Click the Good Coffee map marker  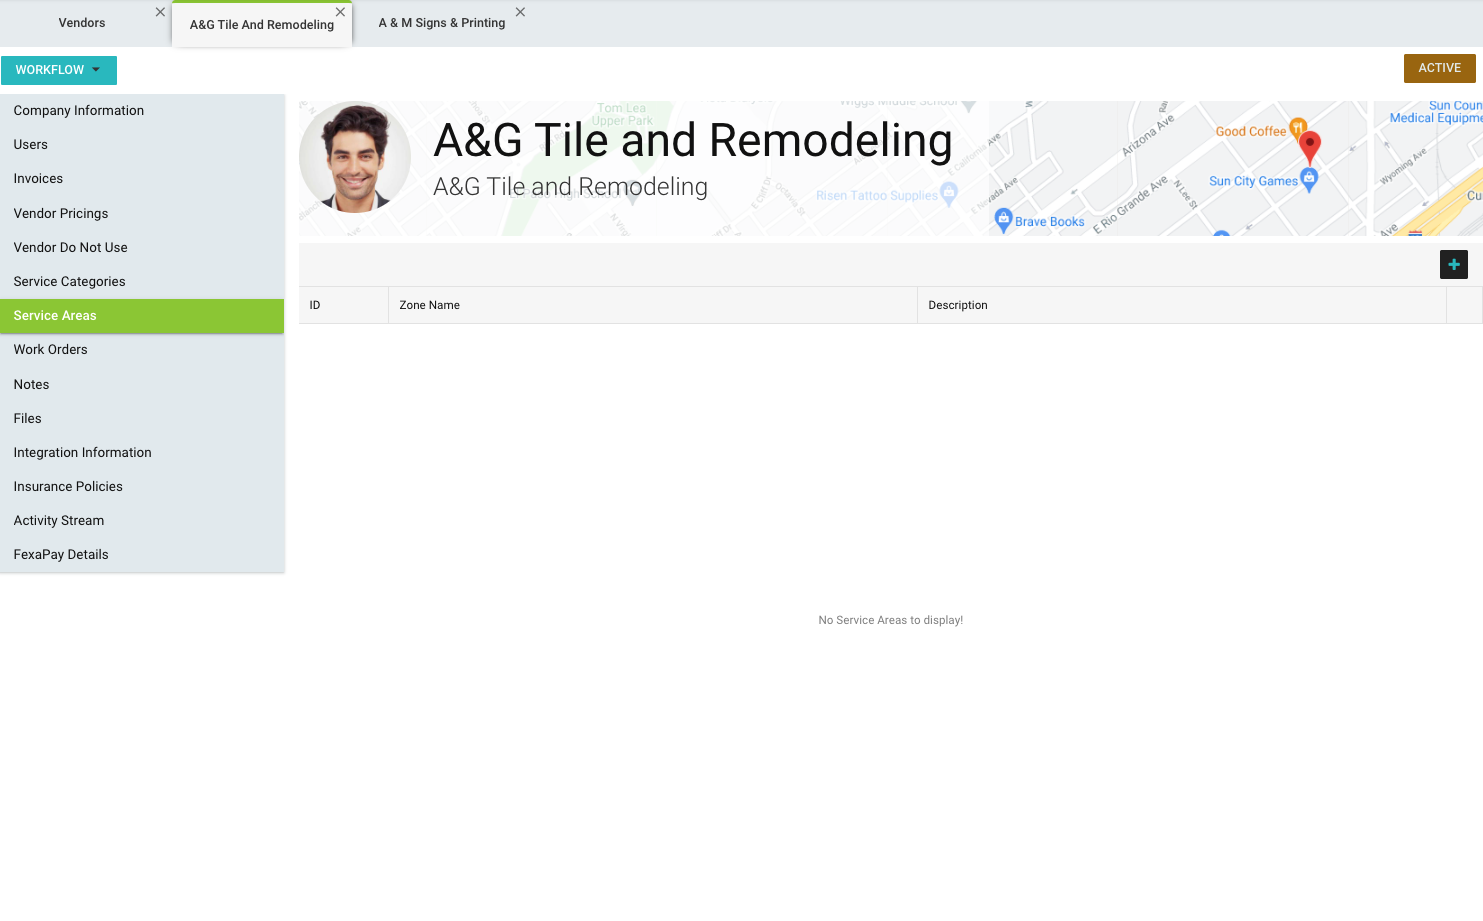pos(1297,128)
